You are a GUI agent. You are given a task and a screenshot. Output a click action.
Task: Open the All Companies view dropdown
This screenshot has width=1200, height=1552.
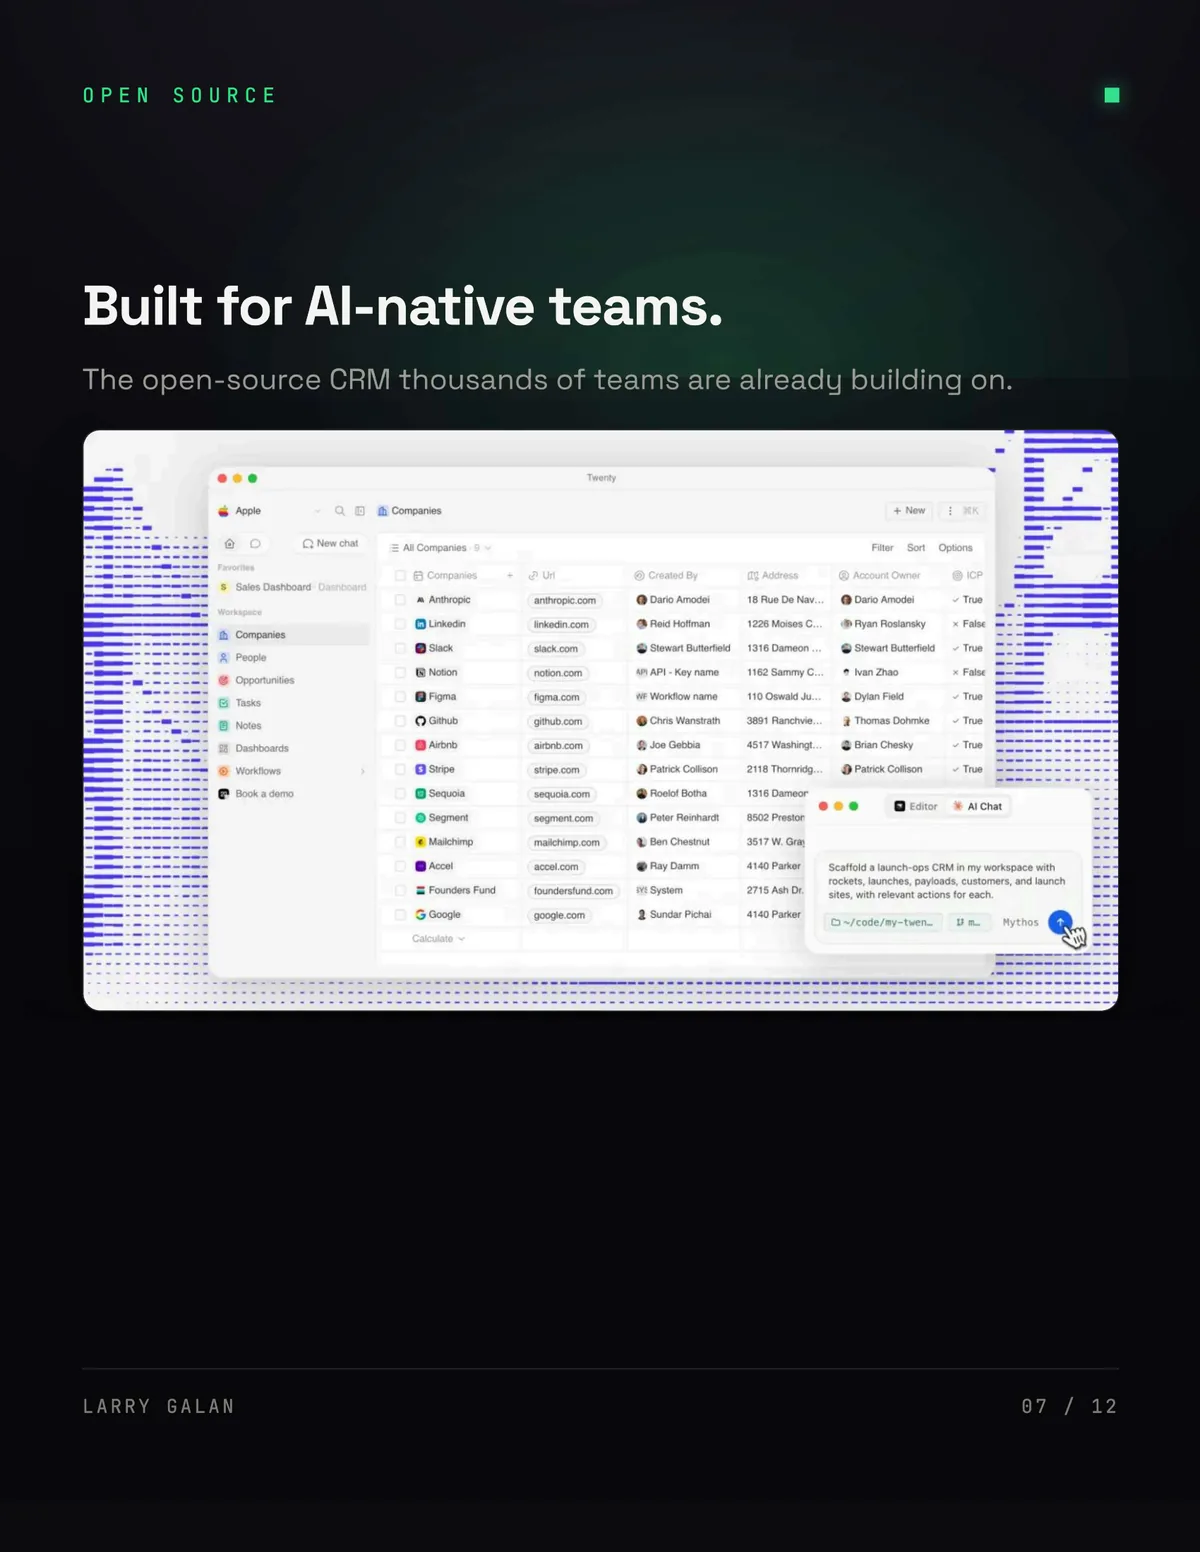tap(441, 548)
